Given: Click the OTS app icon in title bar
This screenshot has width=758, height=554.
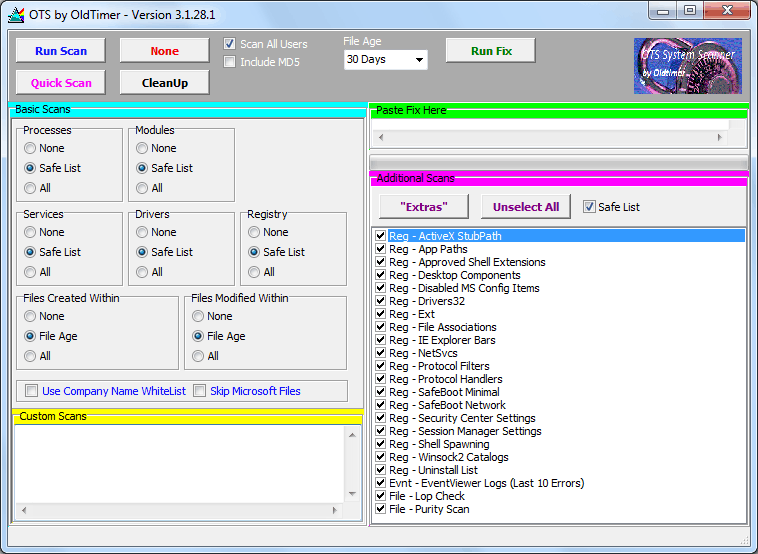Looking at the screenshot, I should 16,15.
